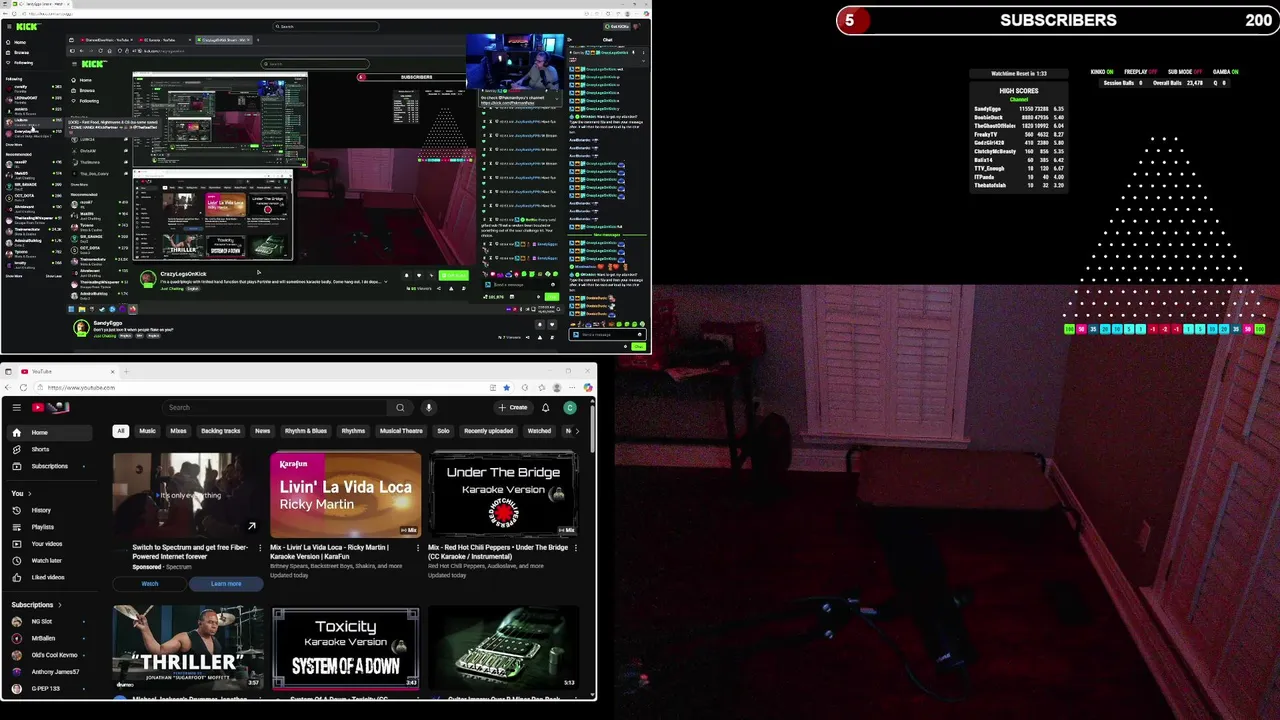Open options menu for Under The Bridge mix
Screen dimensions: 1280x720
(575, 547)
